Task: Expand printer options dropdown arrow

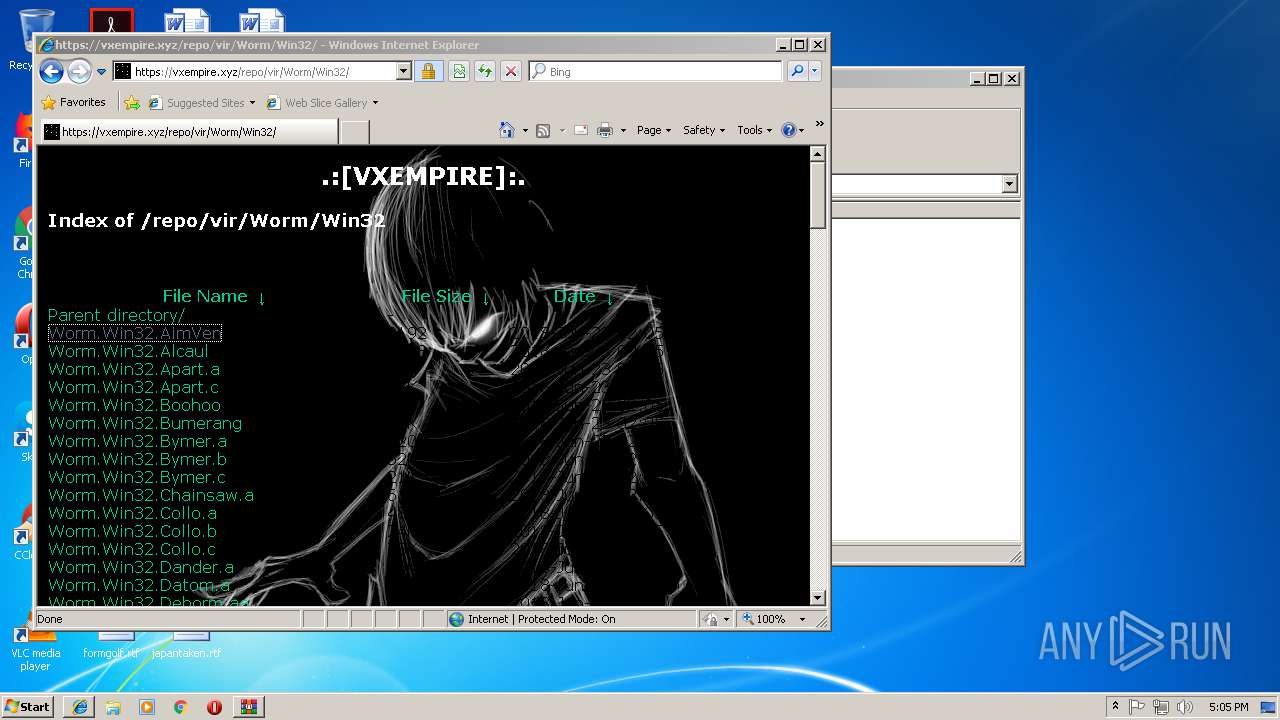Action: (623, 130)
